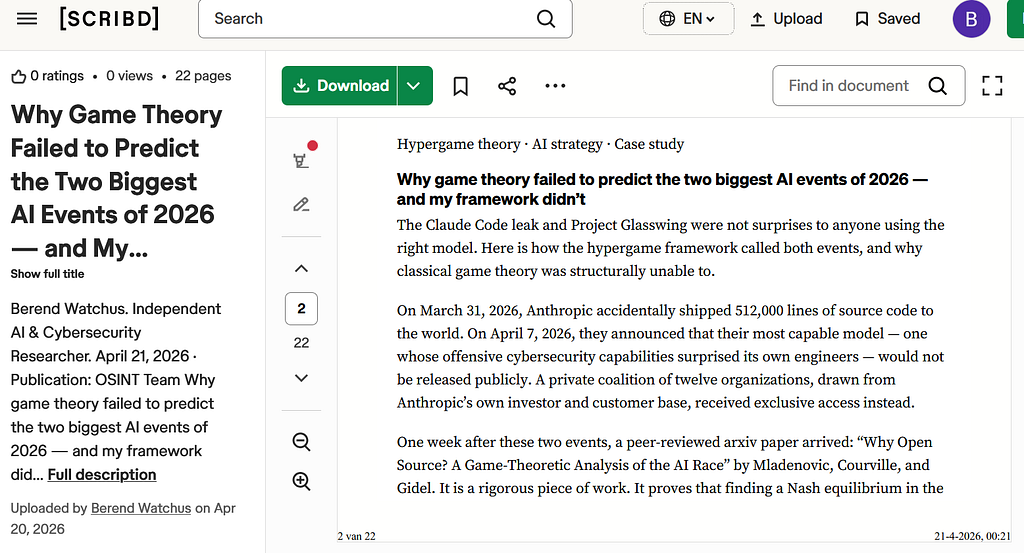The width and height of the screenshot is (1024, 553).
Task: Go to the Scribd logo homepage
Action: pos(109,18)
